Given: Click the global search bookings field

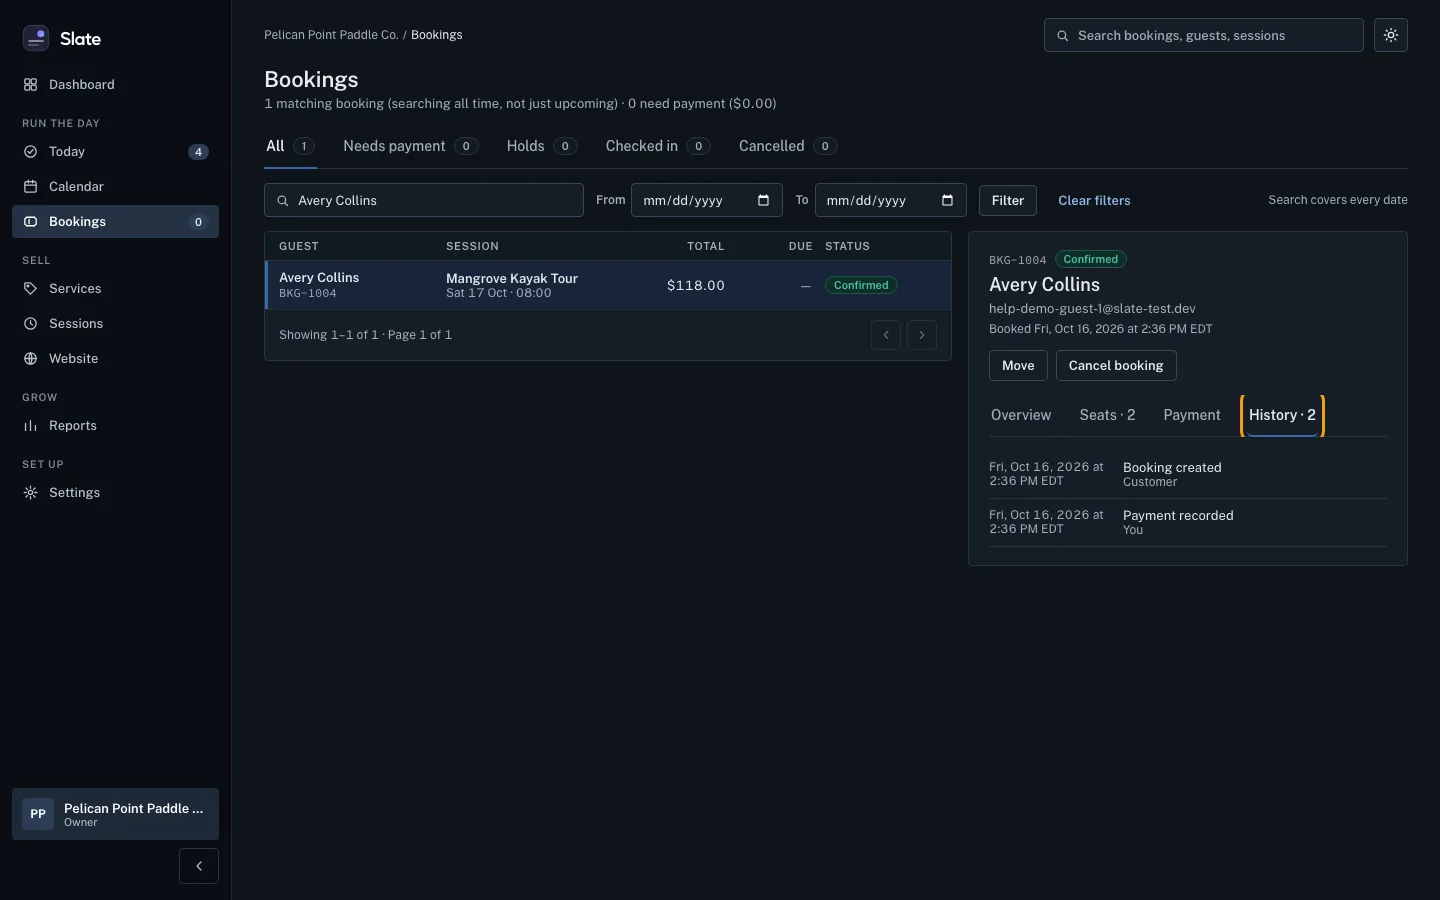Looking at the screenshot, I should click(1204, 35).
